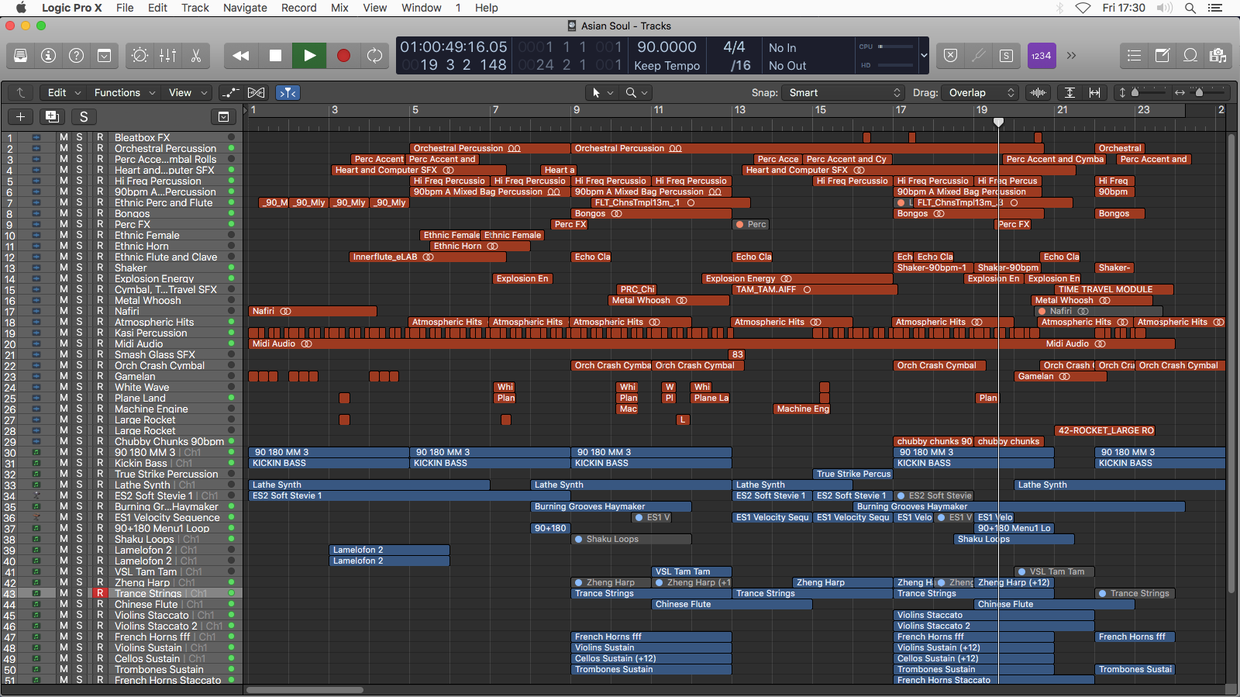Open the Smart Controls panel icon

(139, 57)
